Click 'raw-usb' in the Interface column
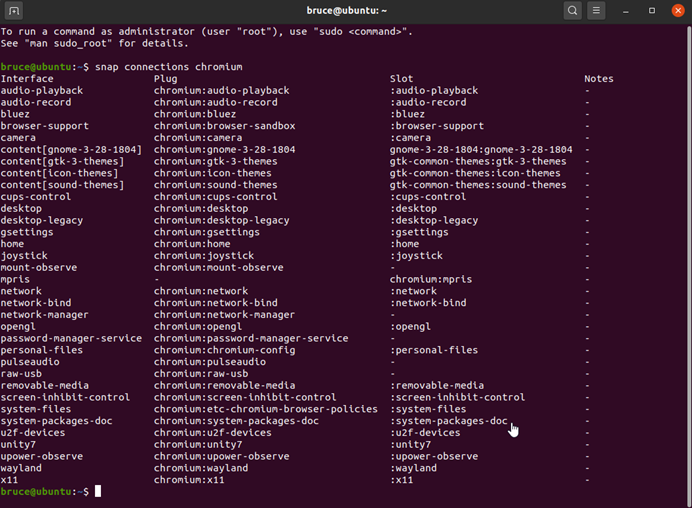This screenshot has height=508, width=692. click(x=21, y=374)
